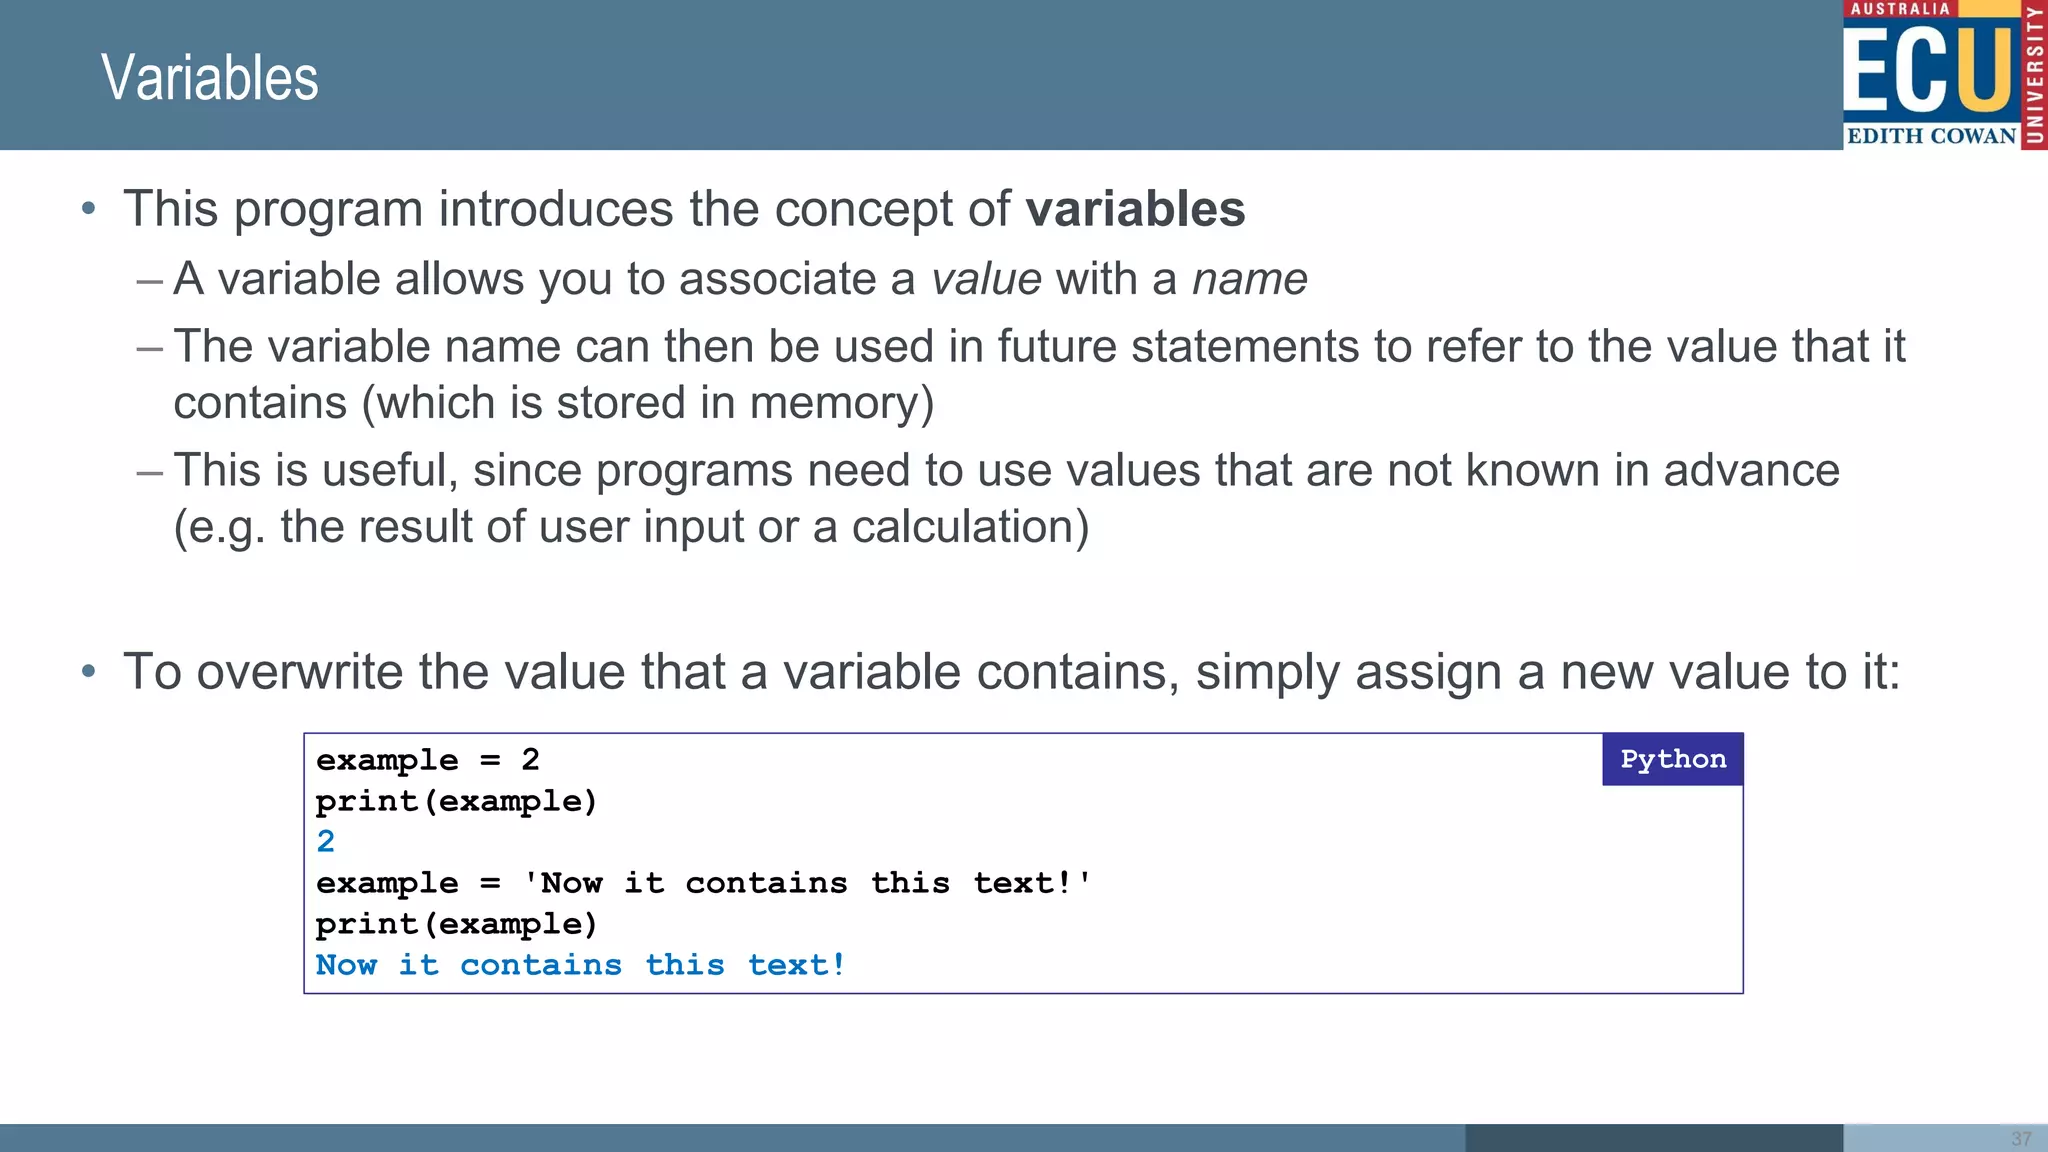Screen dimensions: 2048x1152
Task: Click the code line example = 2
Action: (x=428, y=760)
